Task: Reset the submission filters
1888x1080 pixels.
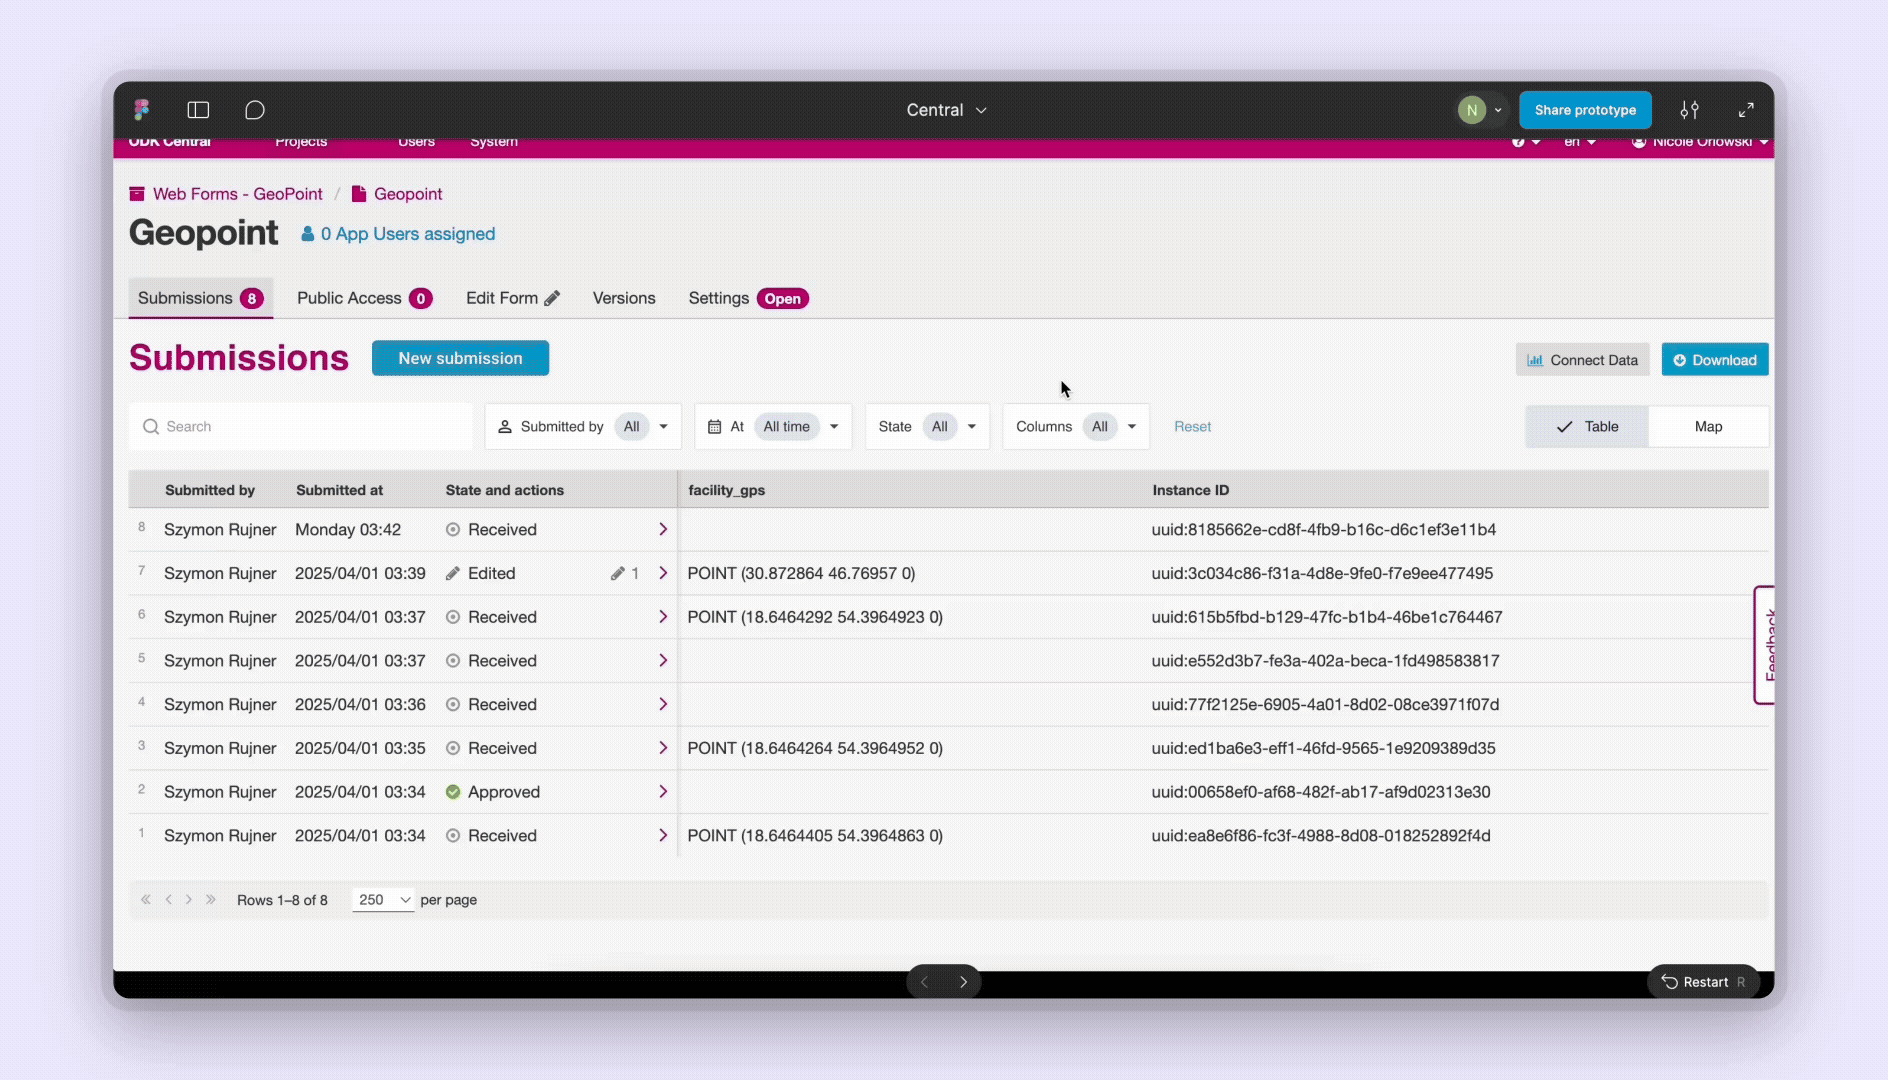Action: (x=1192, y=427)
